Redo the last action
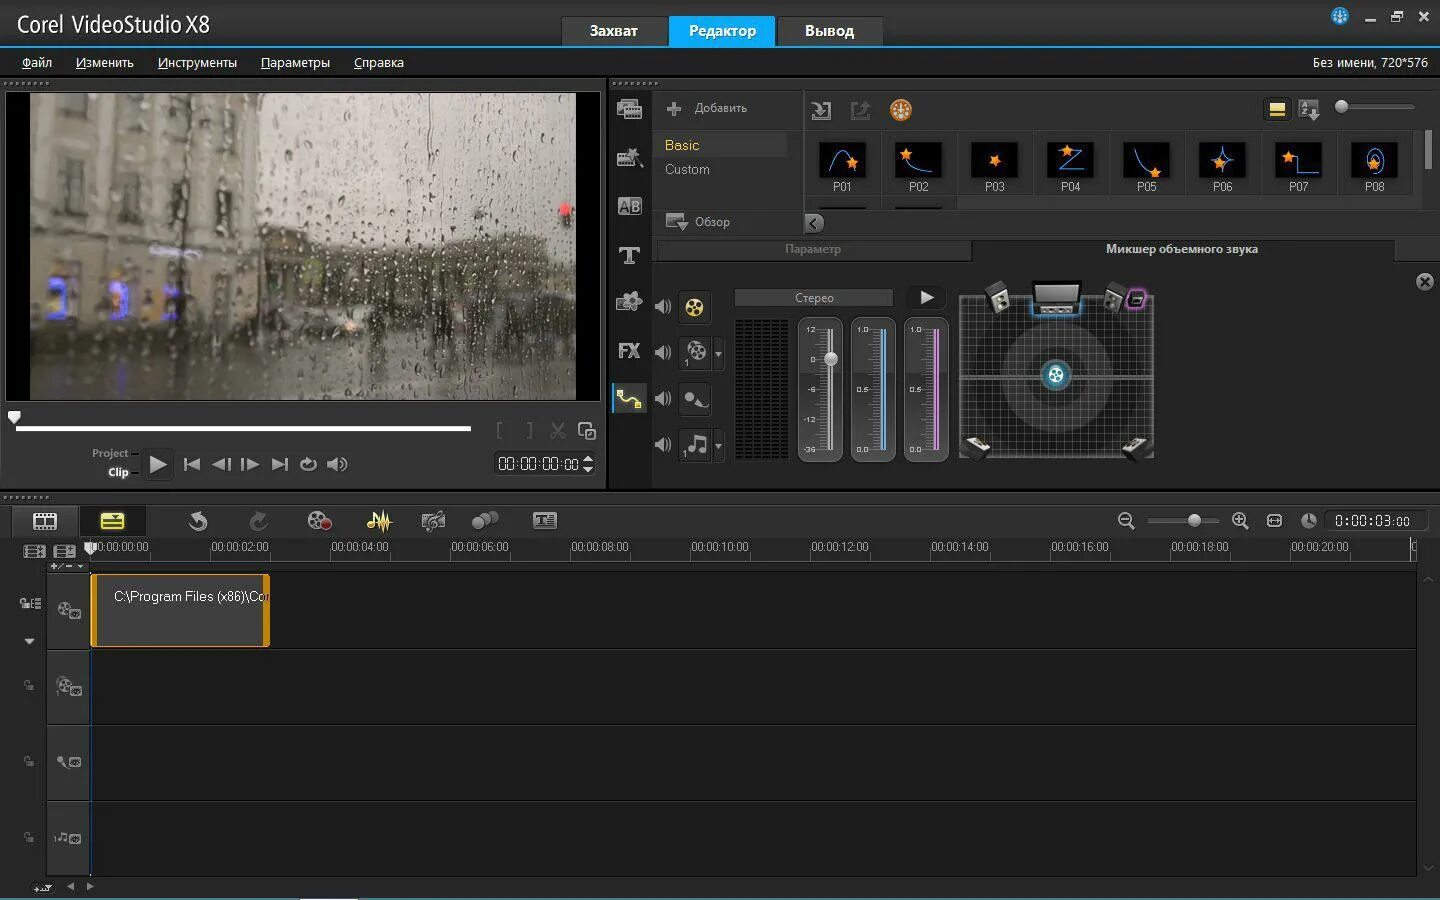 click(258, 521)
